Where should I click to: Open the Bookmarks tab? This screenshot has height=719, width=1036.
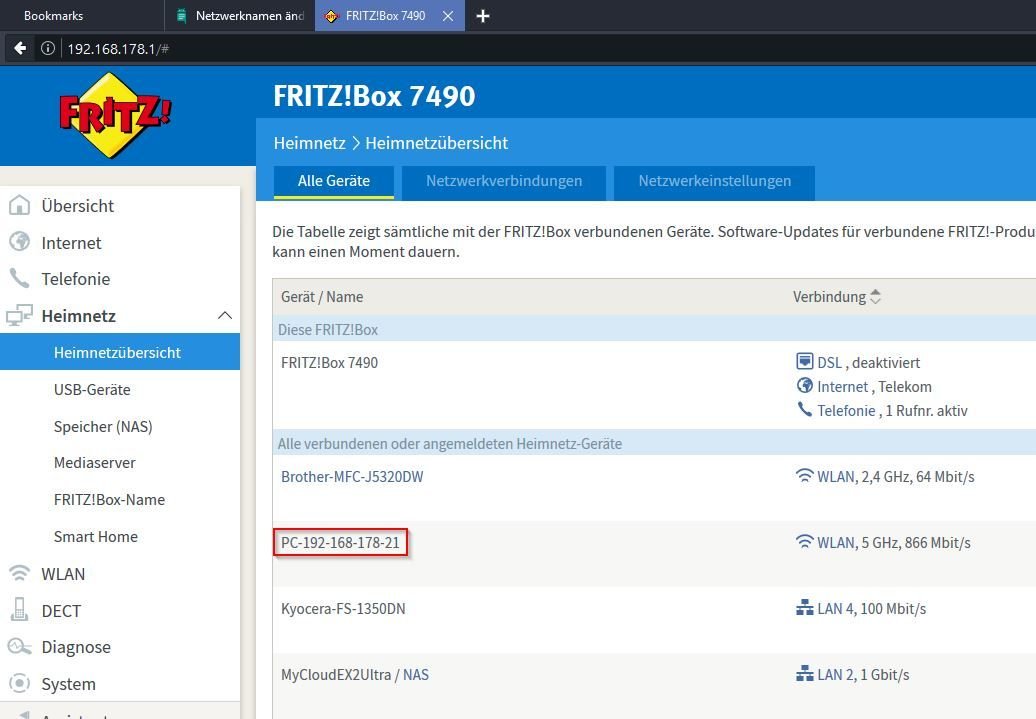click(x=53, y=16)
